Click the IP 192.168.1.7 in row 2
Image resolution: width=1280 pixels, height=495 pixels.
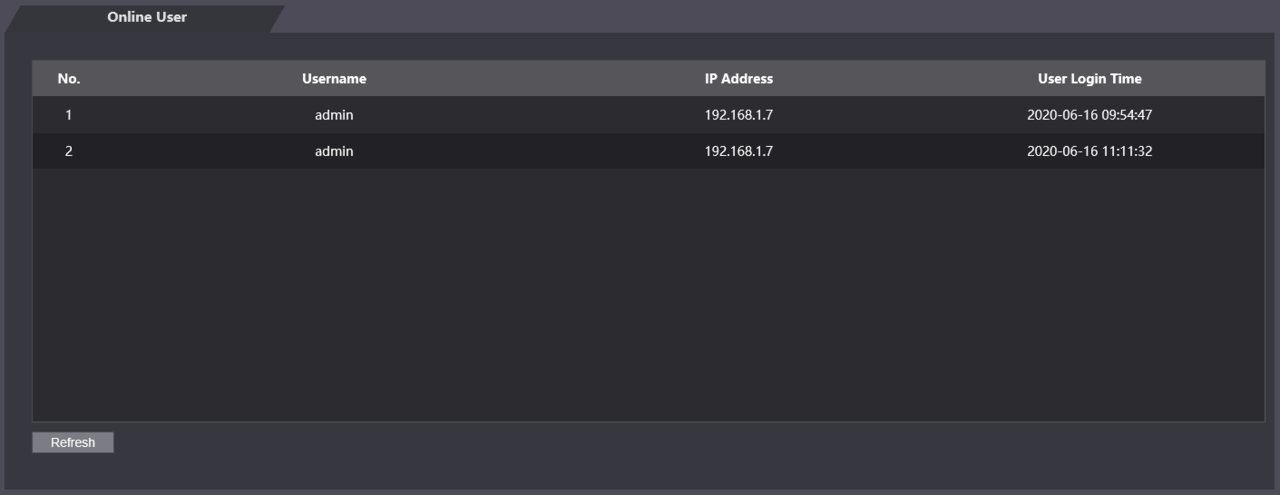pos(739,152)
